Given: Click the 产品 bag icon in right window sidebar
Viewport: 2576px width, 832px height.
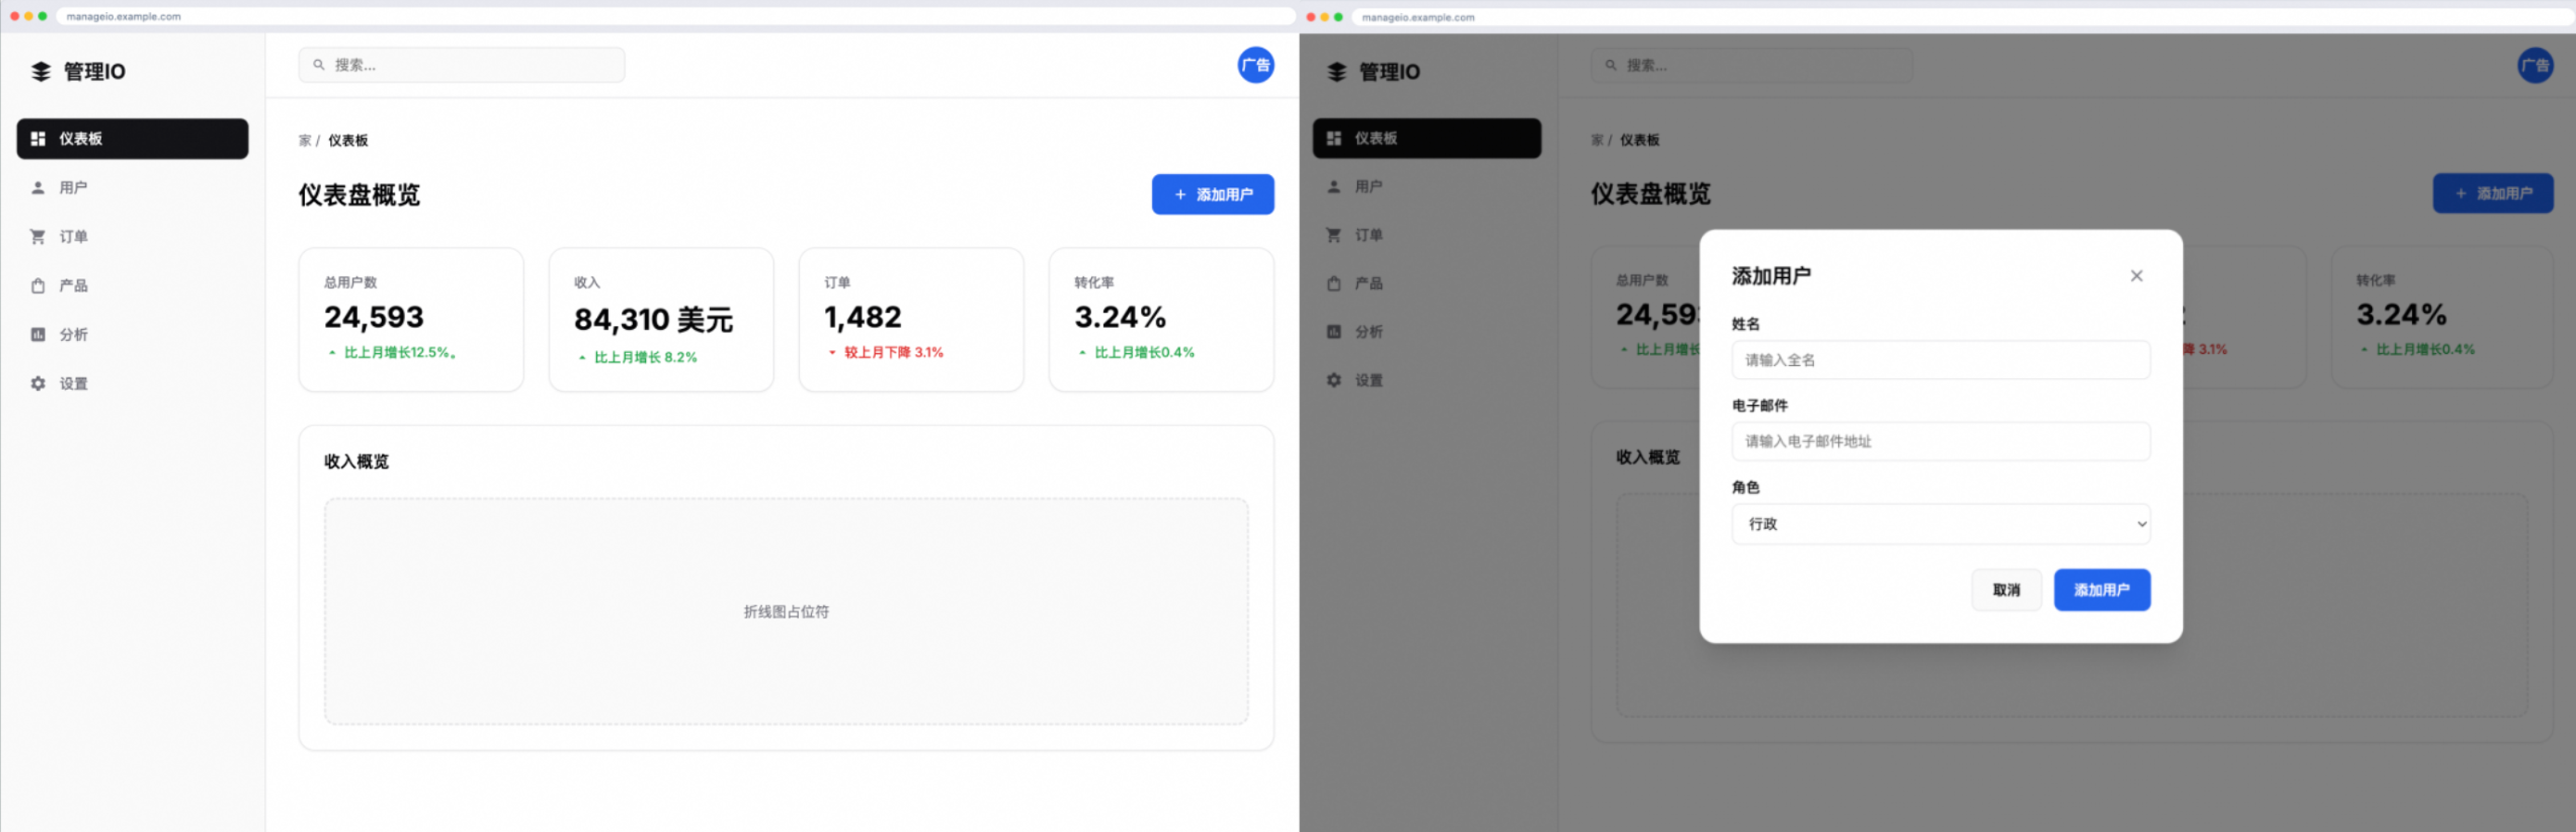Looking at the screenshot, I should click(1334, 283).
